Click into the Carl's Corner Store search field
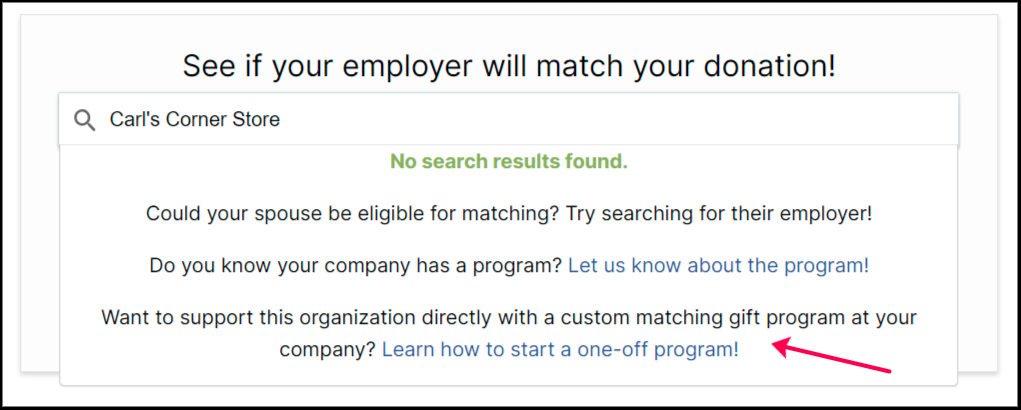 pos(508,119)
